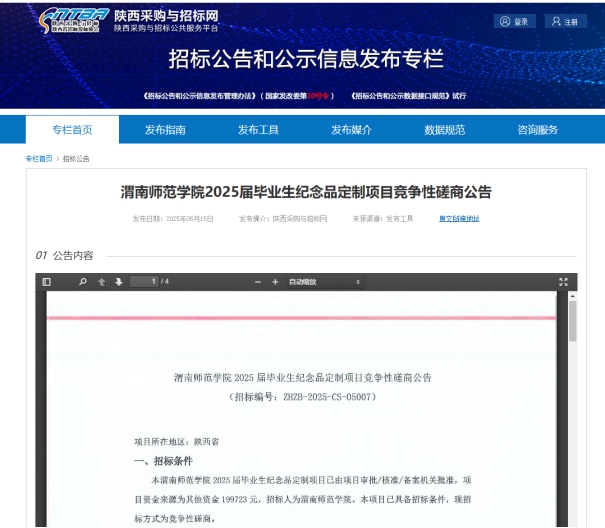
Task: Click the 登录 login button
Action: (515, 21)
